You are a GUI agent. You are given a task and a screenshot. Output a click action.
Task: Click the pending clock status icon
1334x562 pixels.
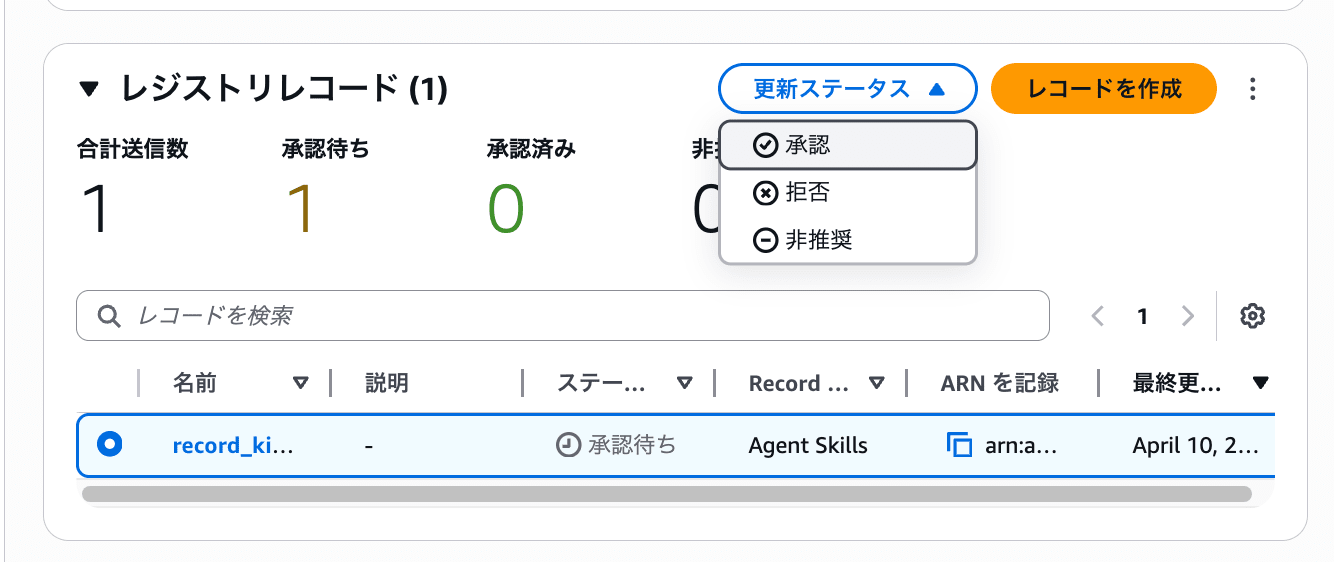568,445
